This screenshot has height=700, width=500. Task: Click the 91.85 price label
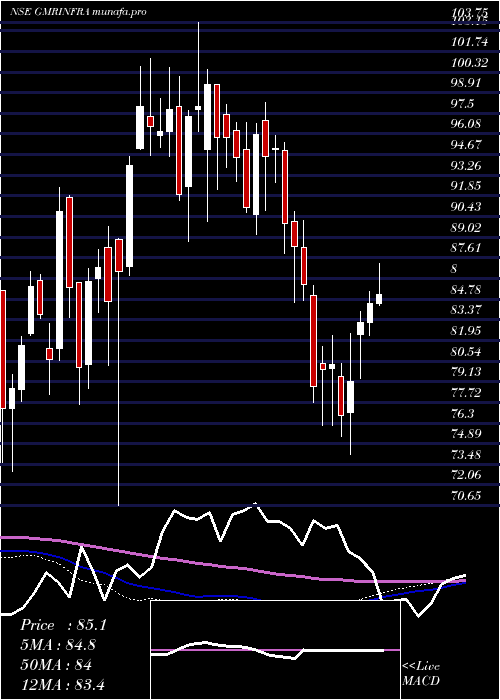point(466,186)
